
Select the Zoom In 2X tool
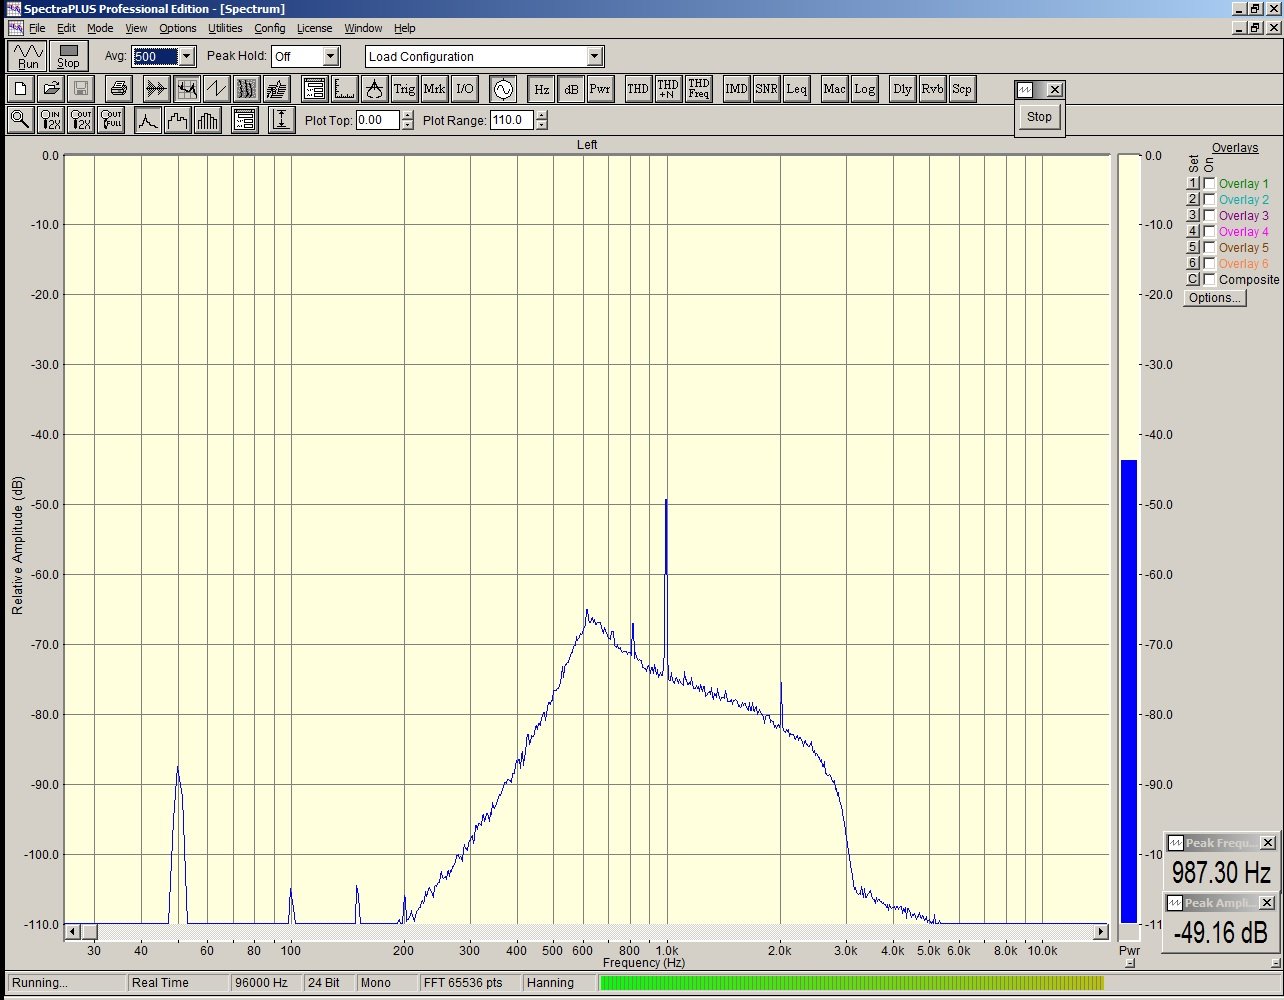click(51, 121)
